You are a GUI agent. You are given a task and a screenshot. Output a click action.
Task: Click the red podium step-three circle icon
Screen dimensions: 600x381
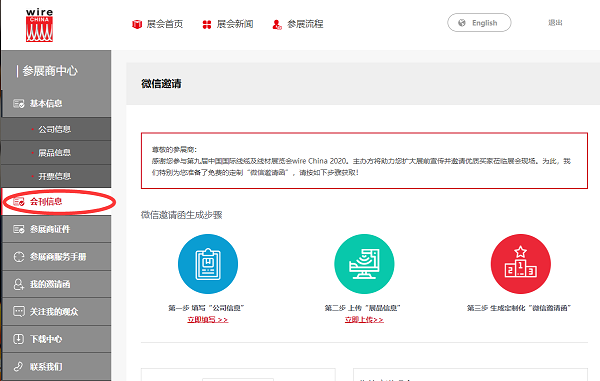(520, 264)
